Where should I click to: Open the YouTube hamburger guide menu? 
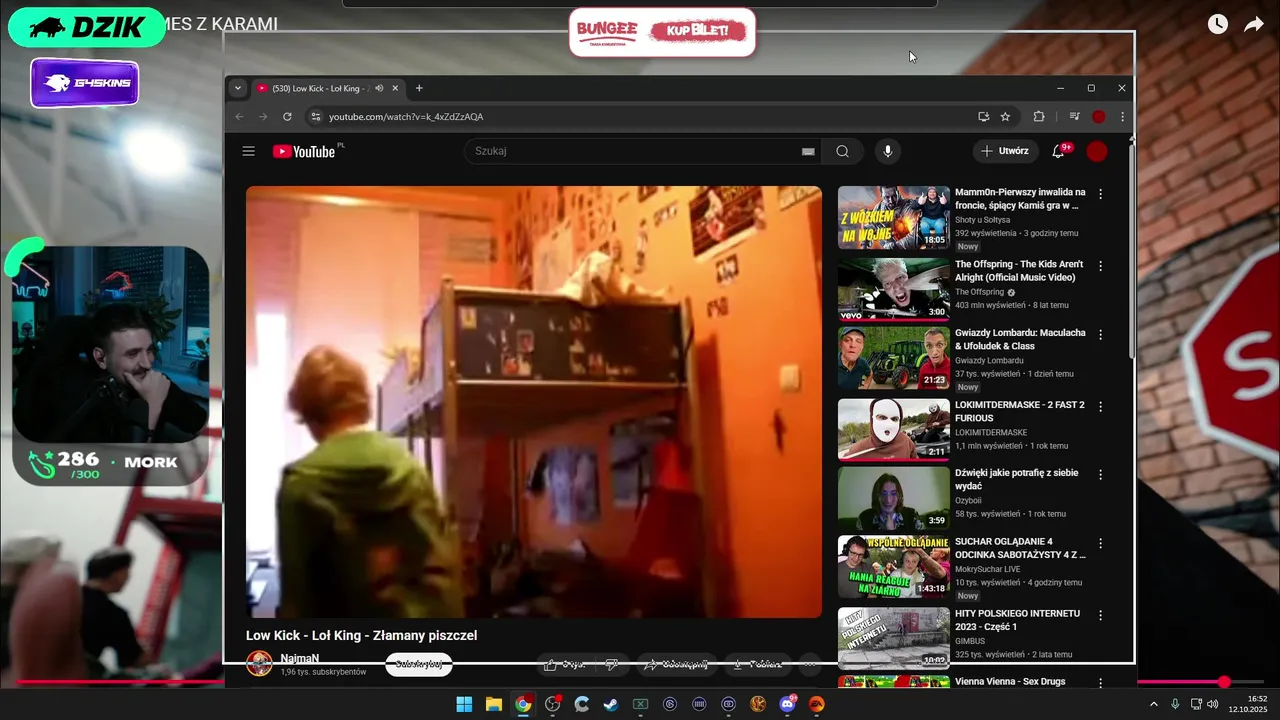[248, 151]
